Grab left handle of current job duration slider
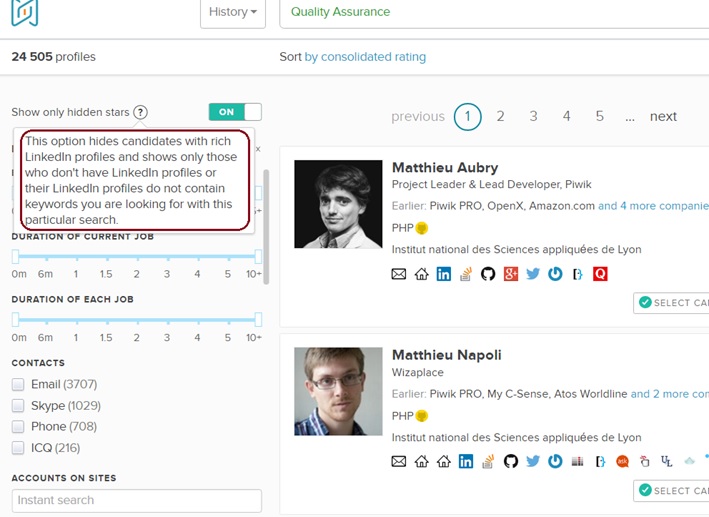This screenshot has width=709, height=517. coord(15,256)
